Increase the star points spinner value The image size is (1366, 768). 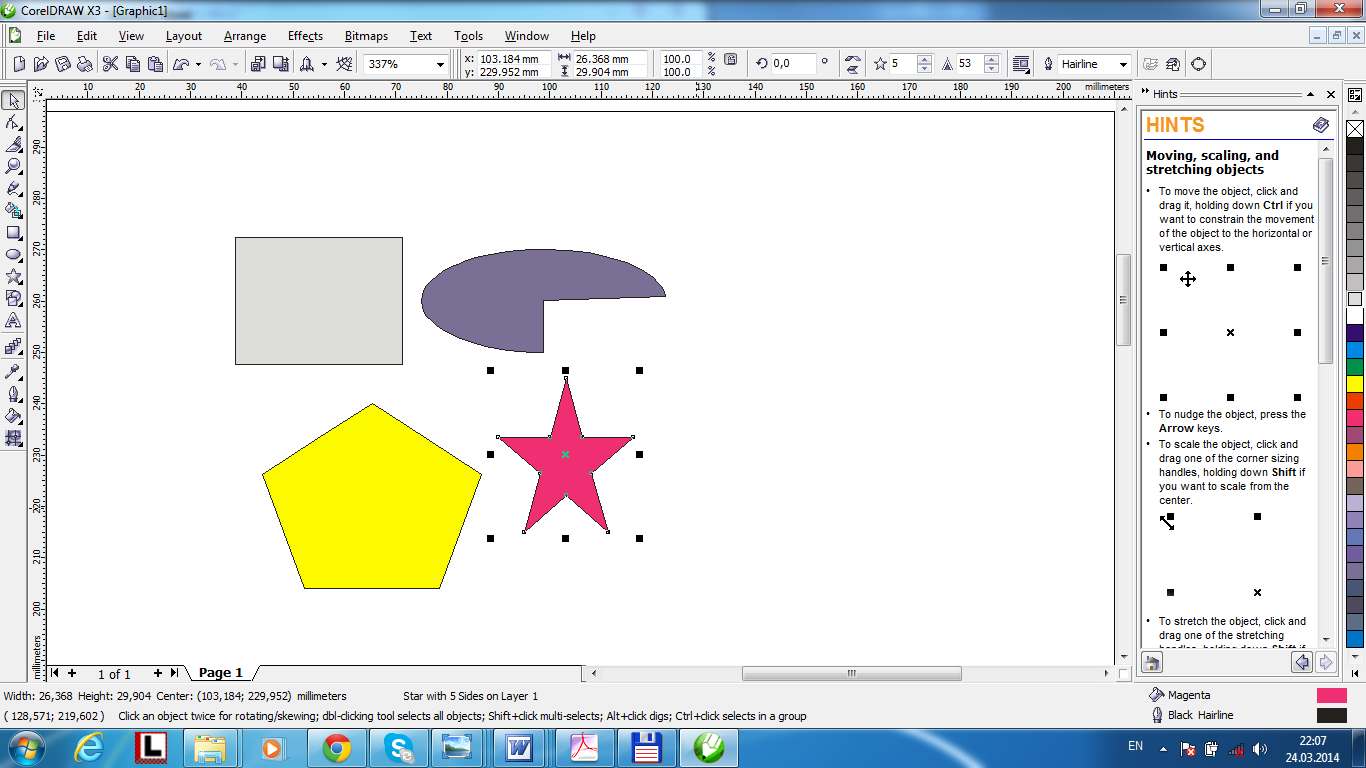[924, 59]
